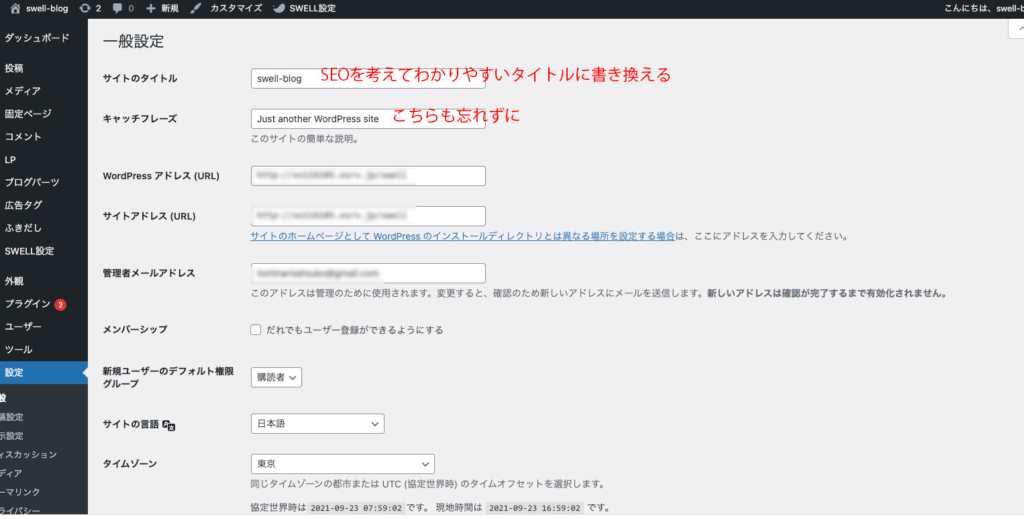Open the こんにちは account greeting menu
The height and width of the screenshot is (519, 1024).
(x=984, y=8)
